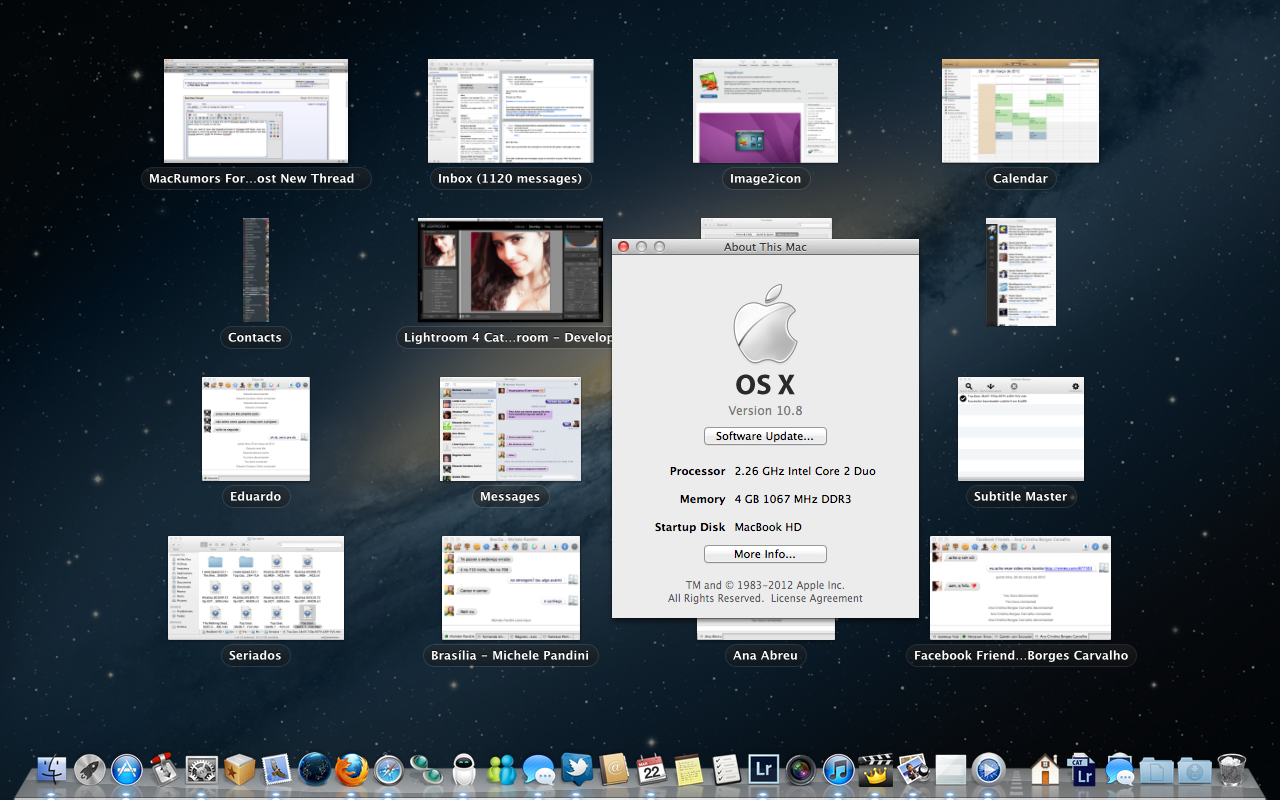The width and height of the screenshot is (1280, 800).
Task: Open Finder from the Dock
Action: pos(51,769)
